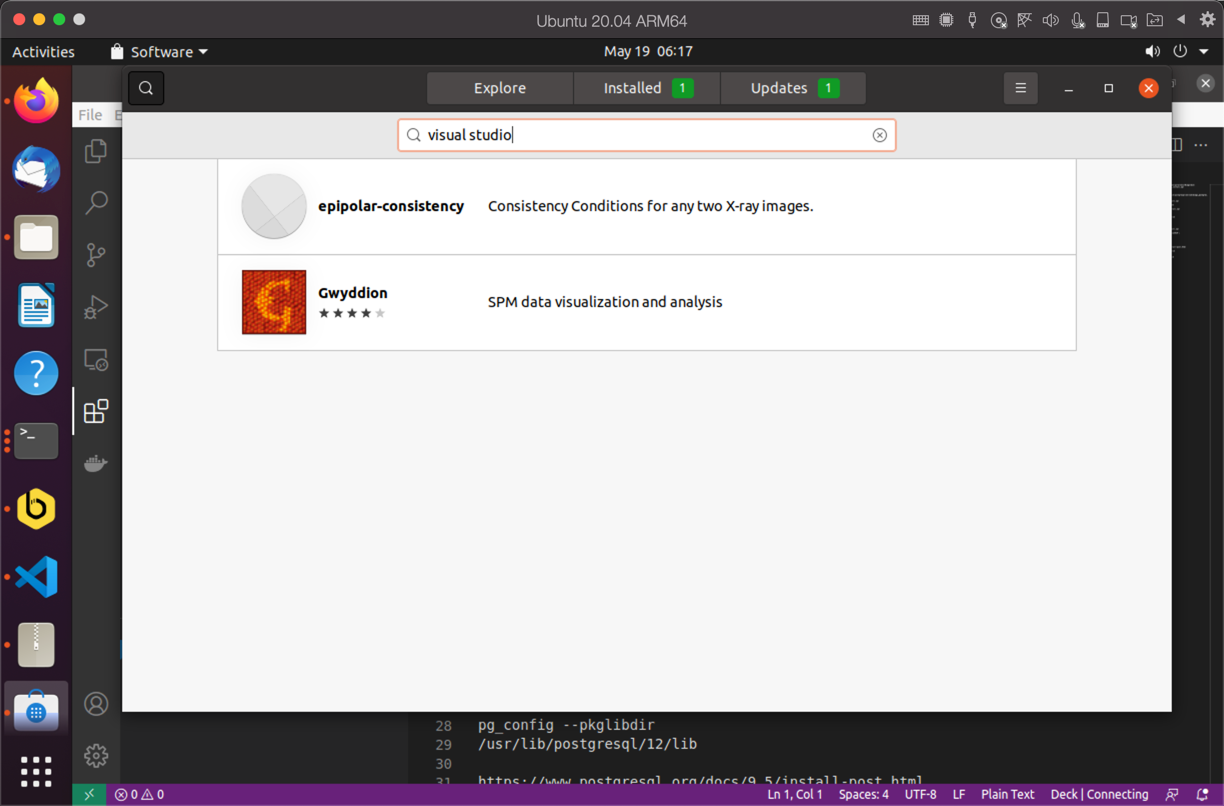Screen dimensions: 1224x806
Task: Clear the search text with the X icon
Action: click(x=880, y=135)
